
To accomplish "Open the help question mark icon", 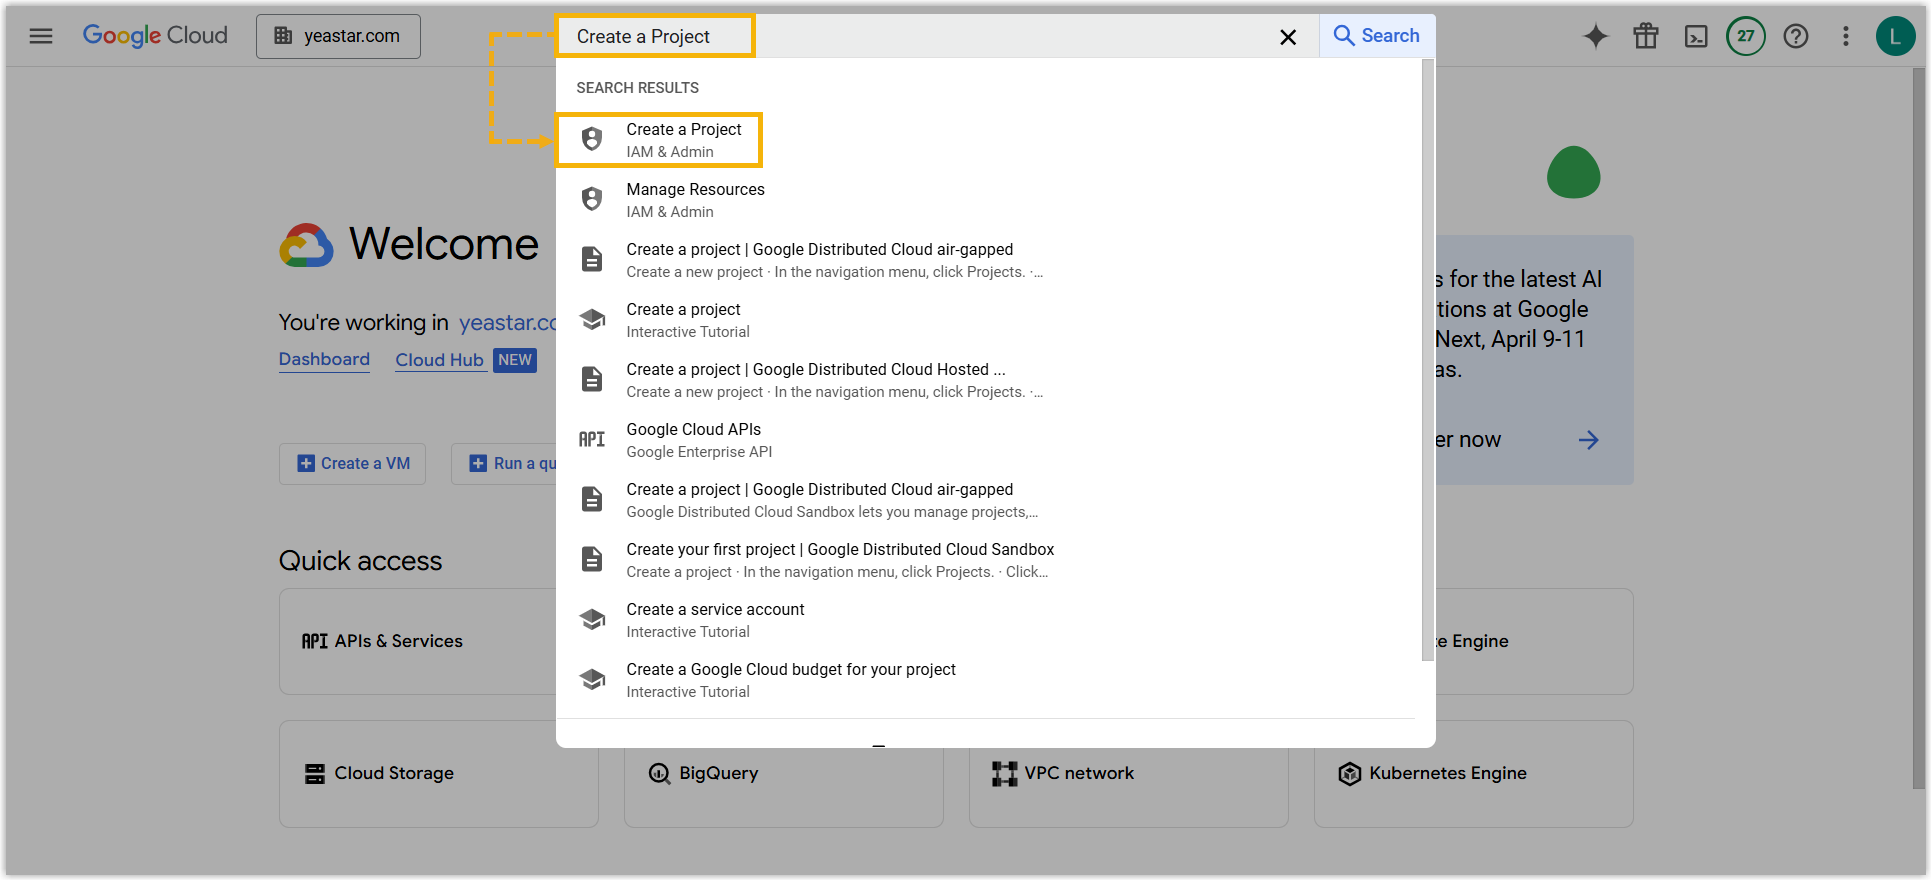I will [1796, 37].
